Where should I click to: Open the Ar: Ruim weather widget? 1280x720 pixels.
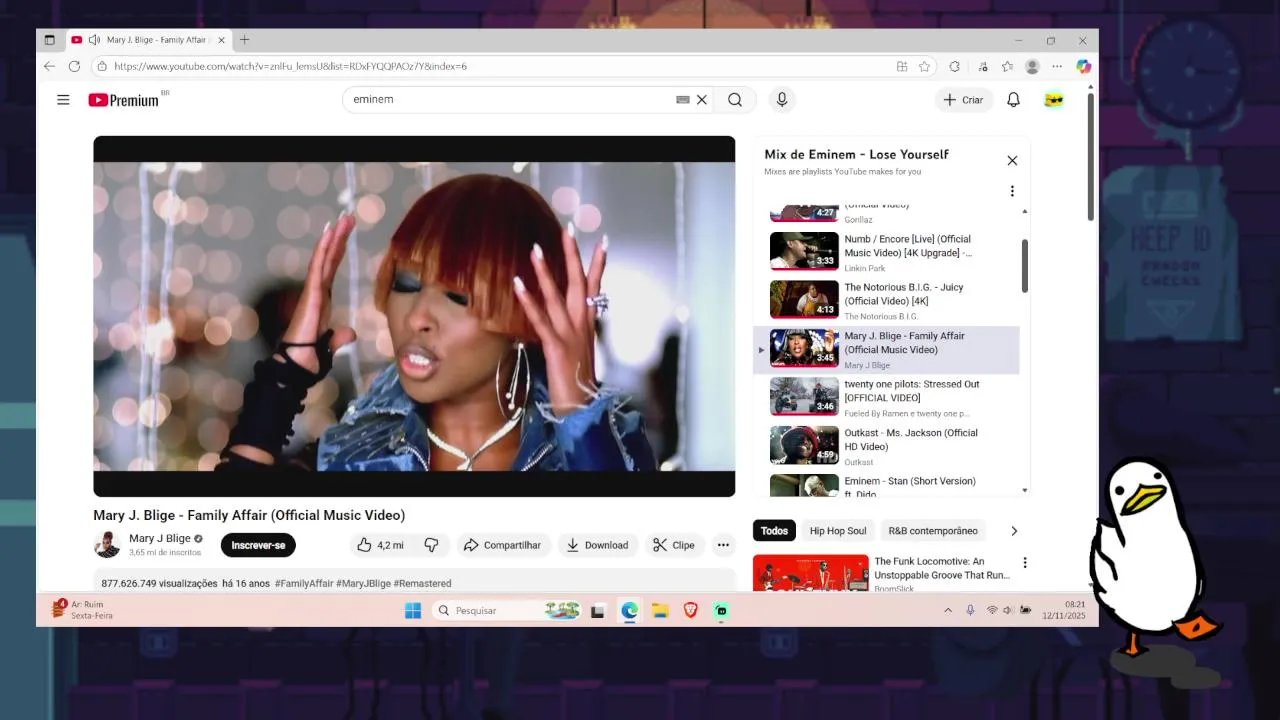[x=82, y=610]
